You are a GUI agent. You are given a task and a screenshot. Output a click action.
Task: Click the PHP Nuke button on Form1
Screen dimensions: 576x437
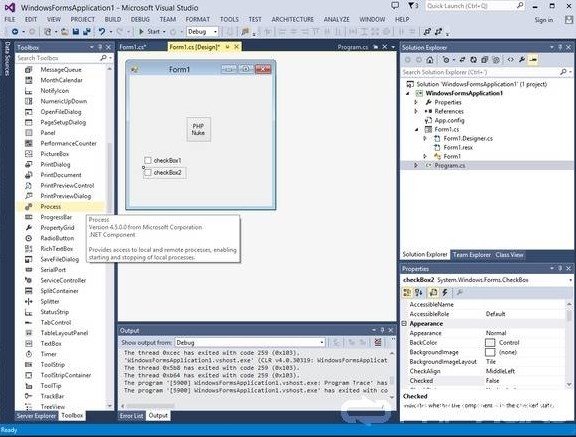coord(198,129)
